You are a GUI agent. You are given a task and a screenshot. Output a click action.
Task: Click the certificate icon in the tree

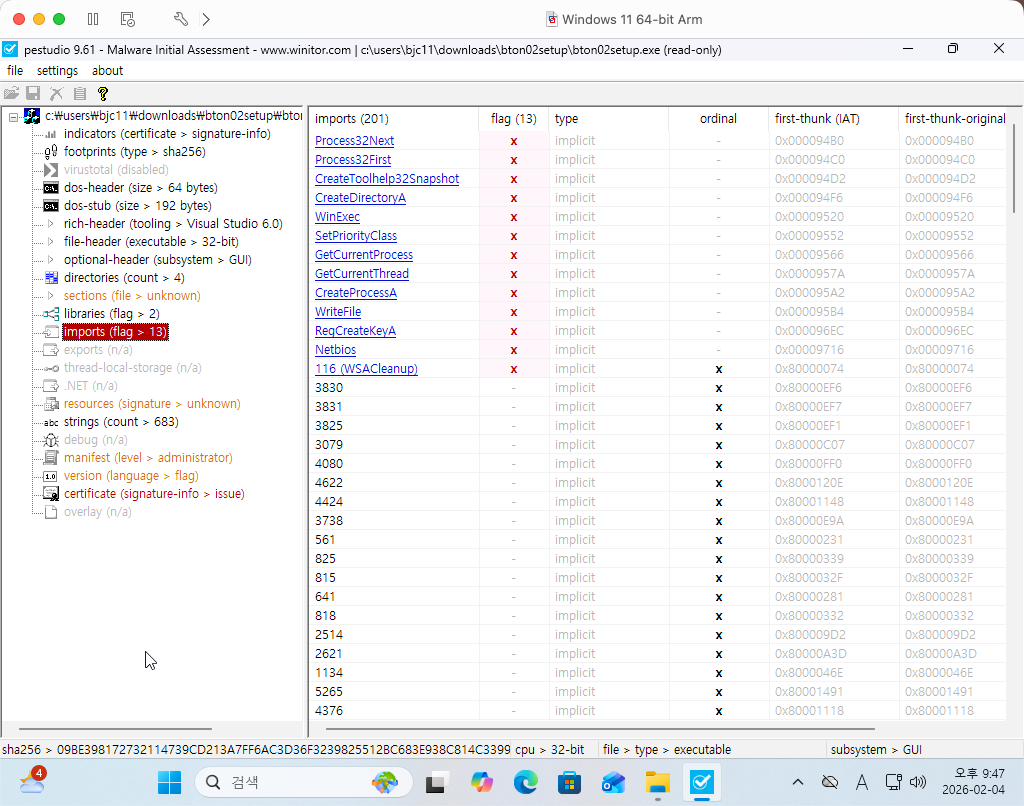pos(51,494)
